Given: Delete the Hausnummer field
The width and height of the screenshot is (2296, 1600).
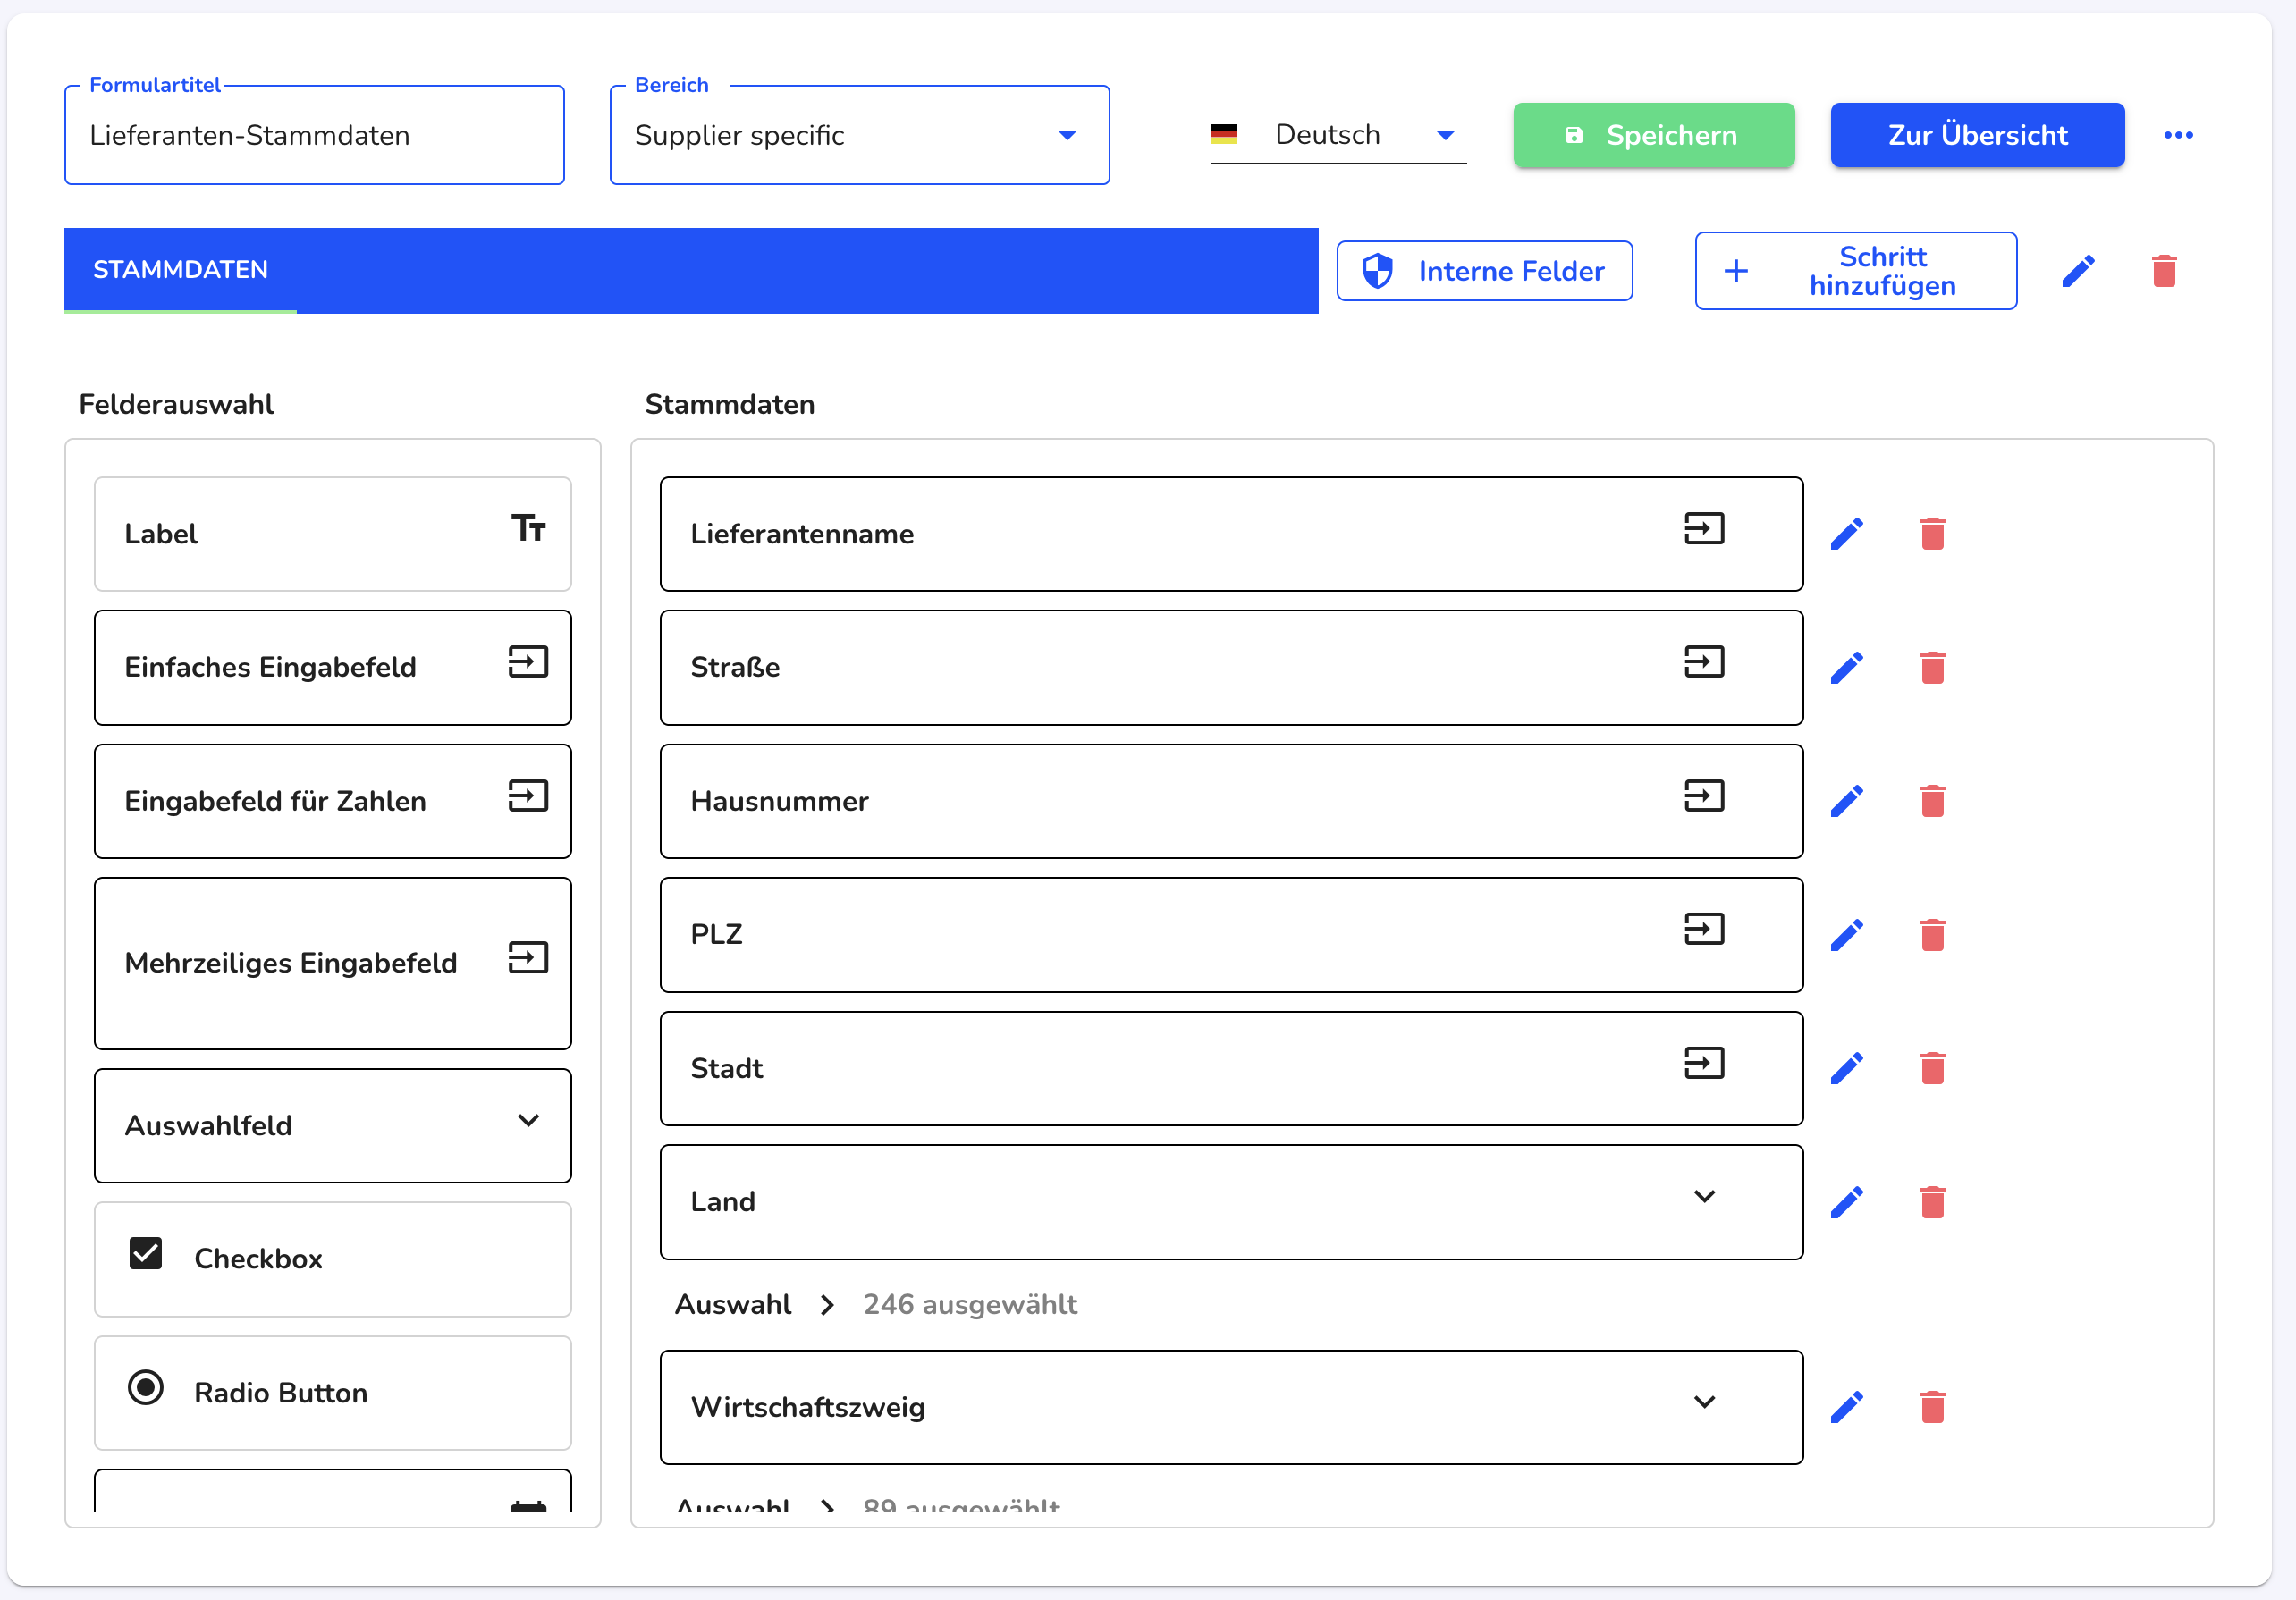Looking at the screenshot, I should click(1932, 801).
